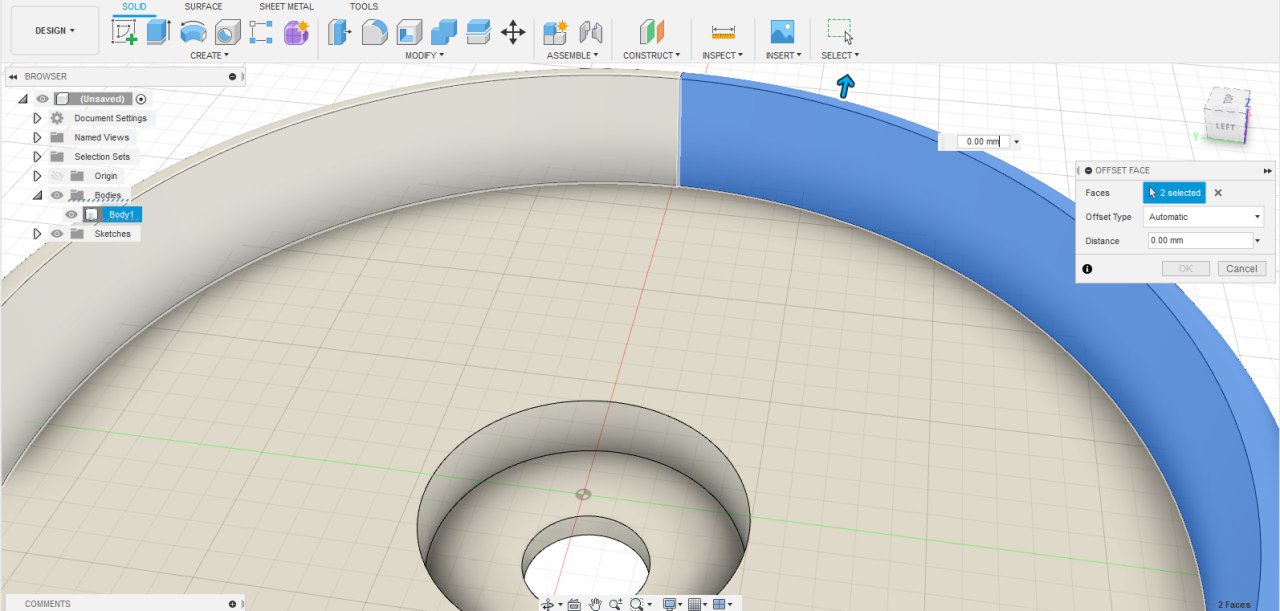Select the Joint tool

pos(591,32)
